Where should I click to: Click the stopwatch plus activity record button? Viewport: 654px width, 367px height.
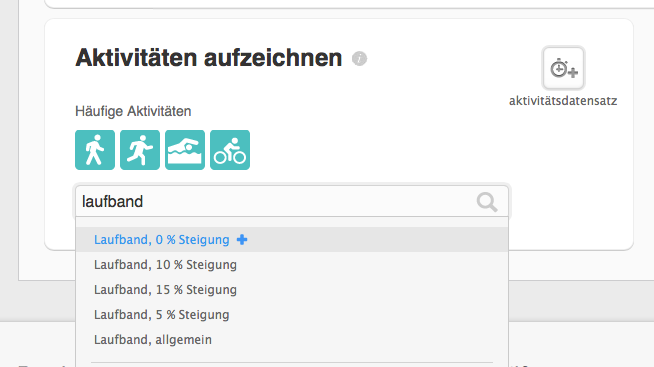click(563, 68)
